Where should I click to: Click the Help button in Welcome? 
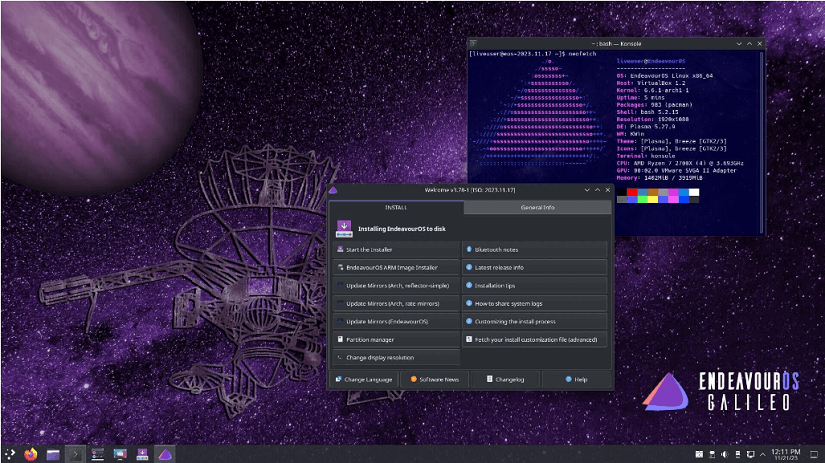(577, 379)
